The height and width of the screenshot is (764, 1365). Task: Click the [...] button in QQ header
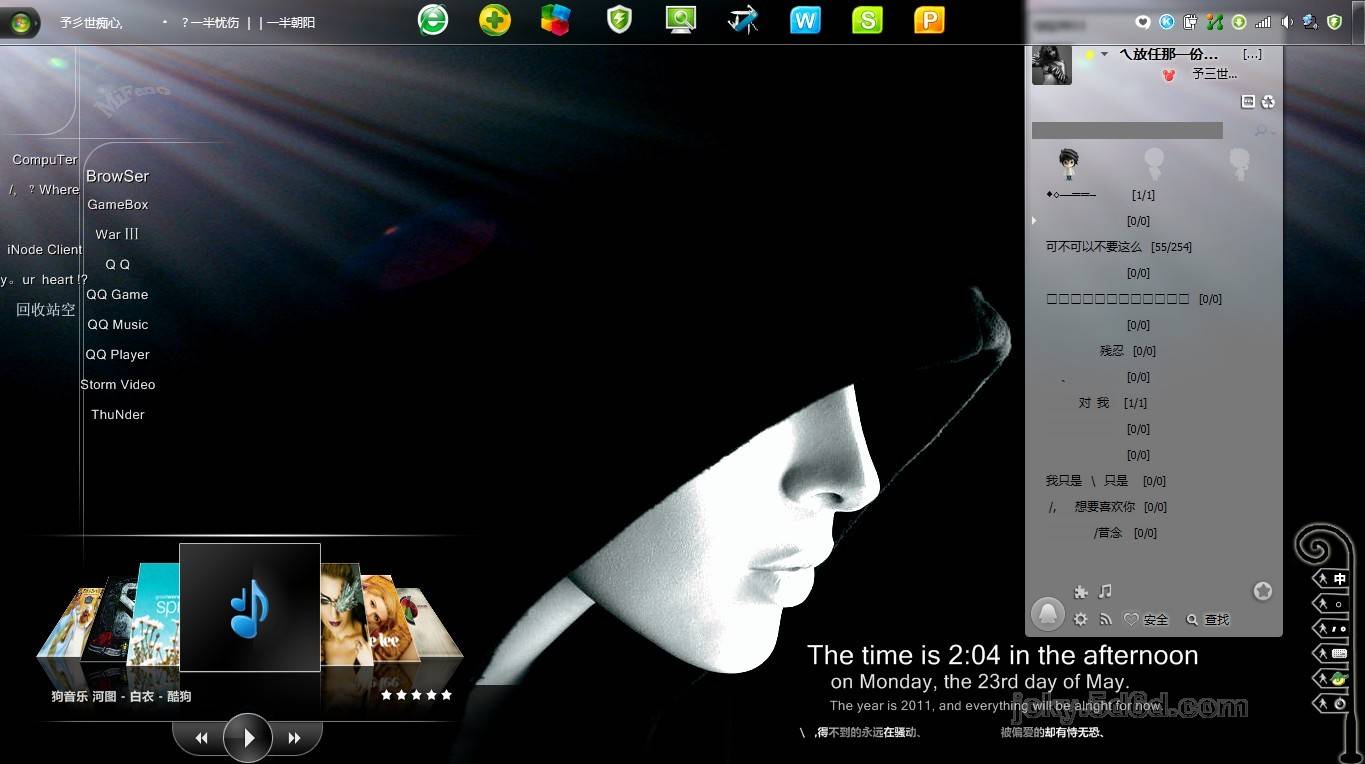(x=1252, y=54)
